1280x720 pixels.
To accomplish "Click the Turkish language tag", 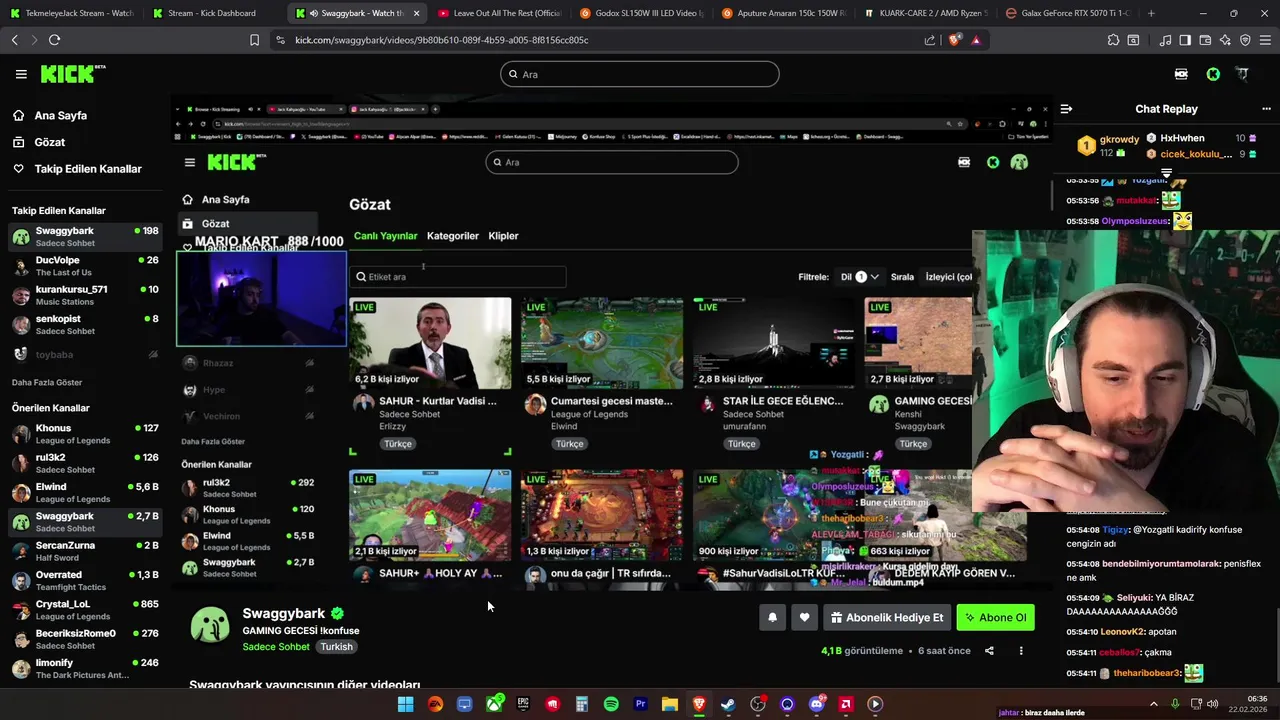I will 336,647.
